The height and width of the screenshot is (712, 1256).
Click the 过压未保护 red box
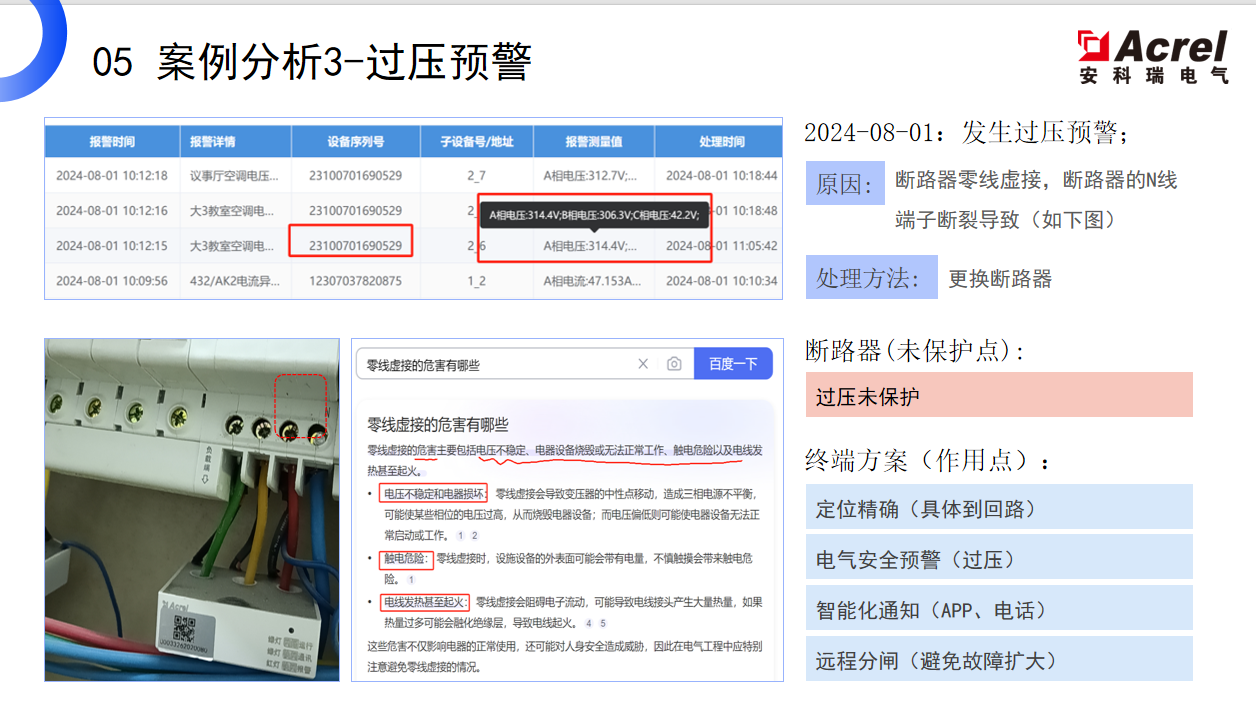(999, 395)
